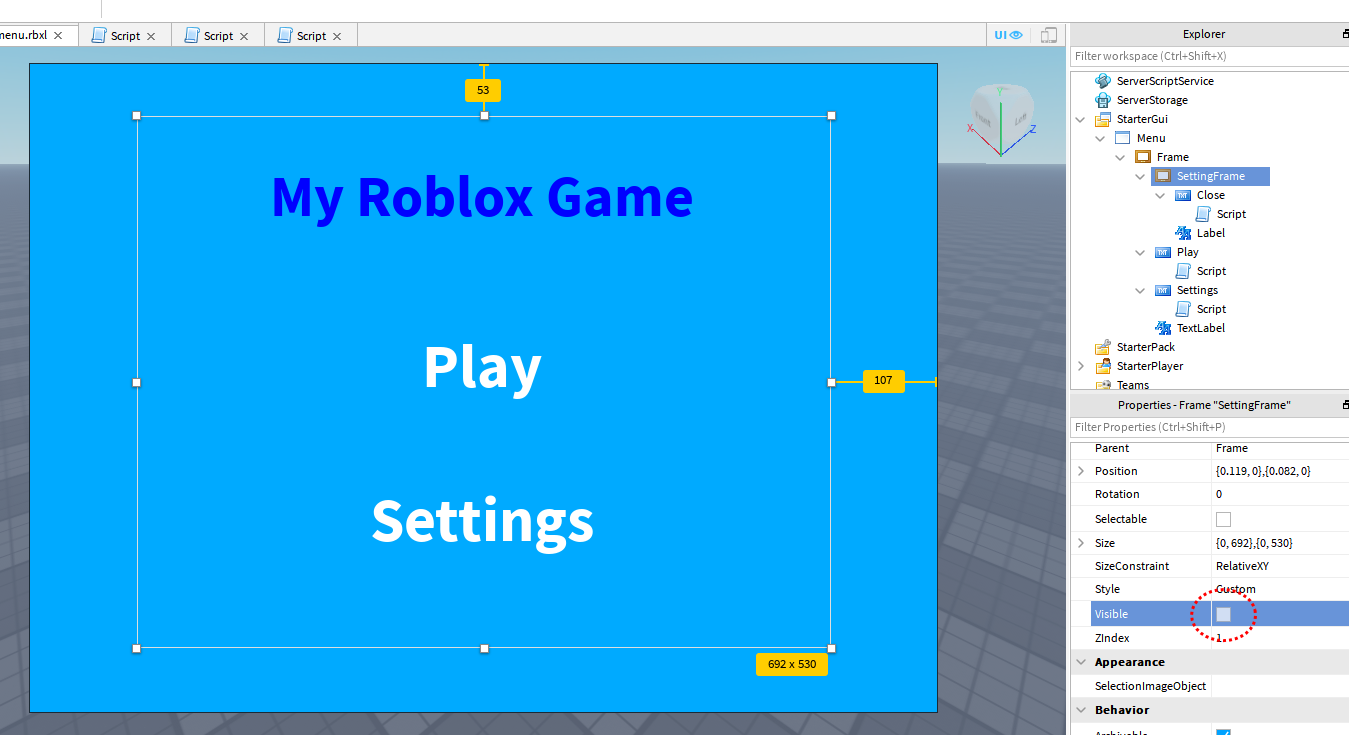Collapse the StarterGui tree node
The height and width of the screenshot is (735, 1349).
1080,119
